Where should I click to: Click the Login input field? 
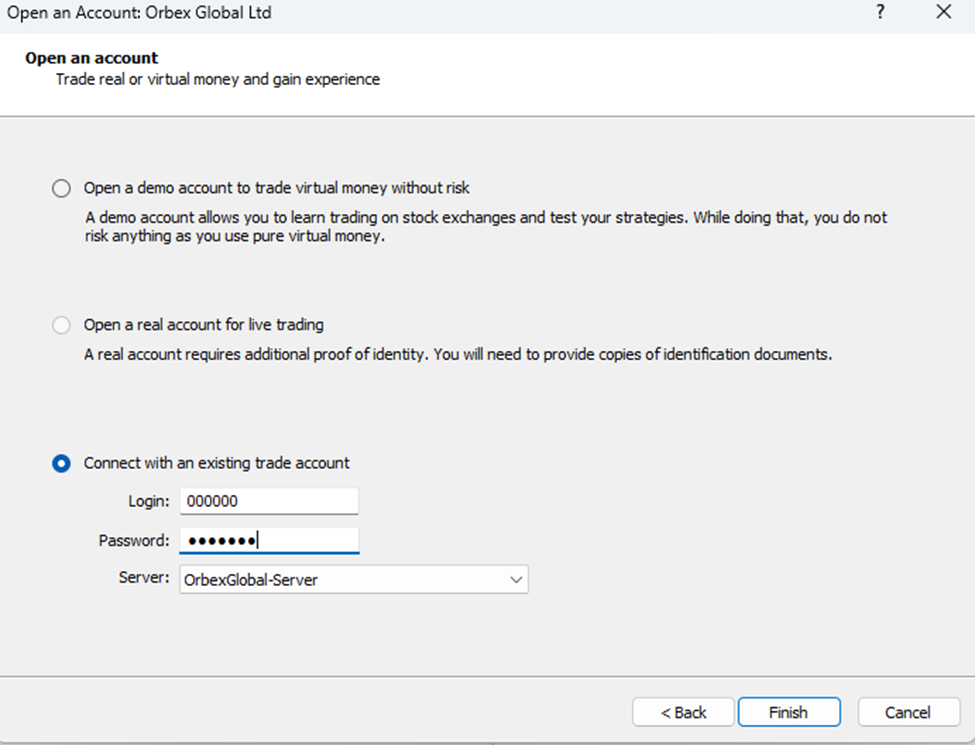pyautogui.click(x=269, y=501)
